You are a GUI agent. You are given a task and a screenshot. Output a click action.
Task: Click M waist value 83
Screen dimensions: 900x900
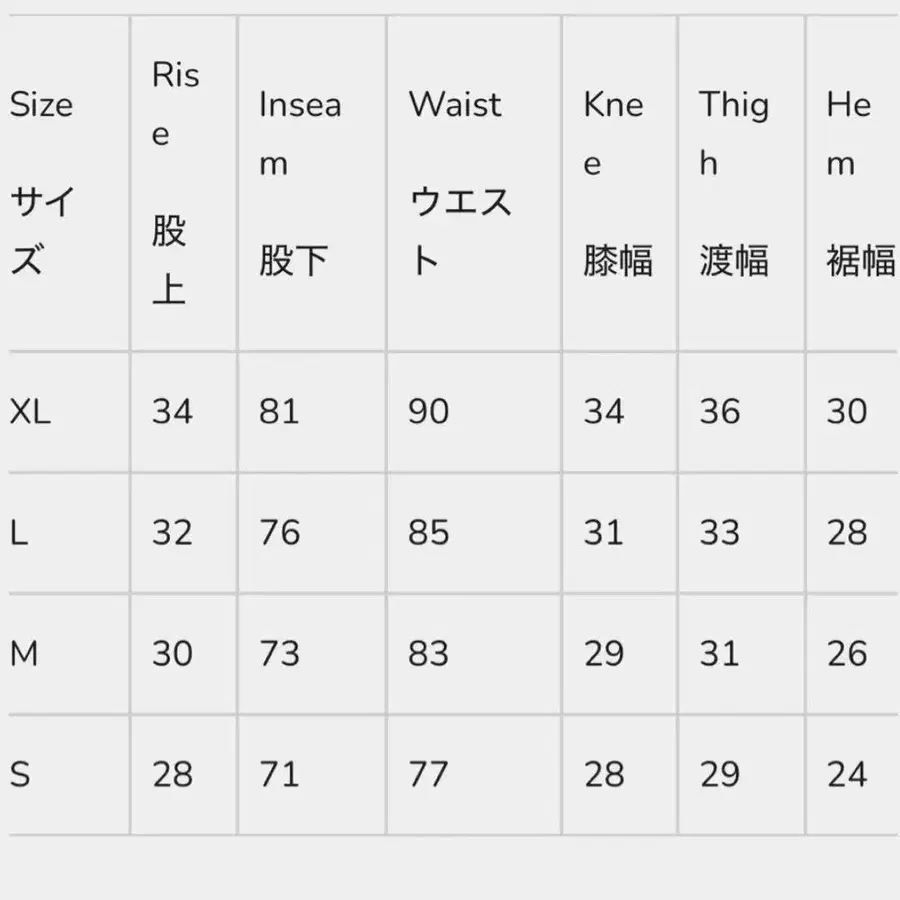click(x=429, y=654)
